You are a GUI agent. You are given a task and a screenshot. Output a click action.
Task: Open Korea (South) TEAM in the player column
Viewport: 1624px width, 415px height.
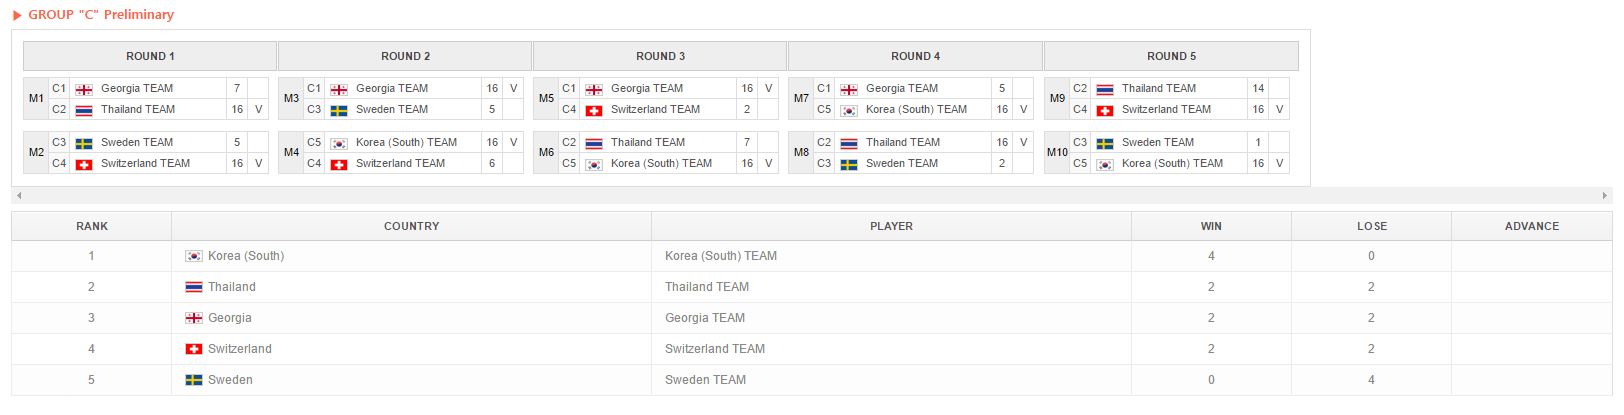click(720, 256)
